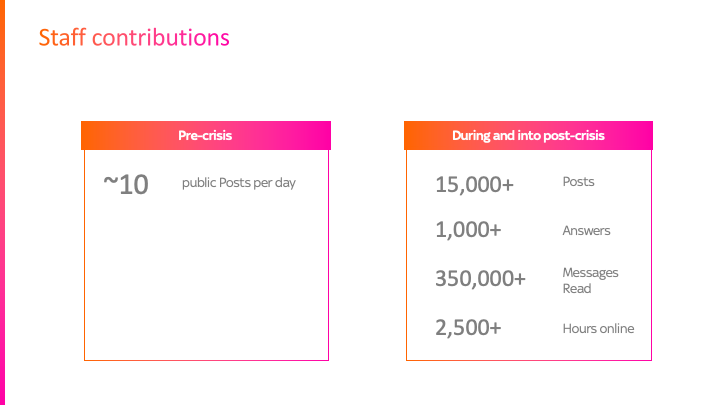Click the word contributions in the title
Image resolution: width=720 pixels, height=405 pixels.
tap(161, 38)
